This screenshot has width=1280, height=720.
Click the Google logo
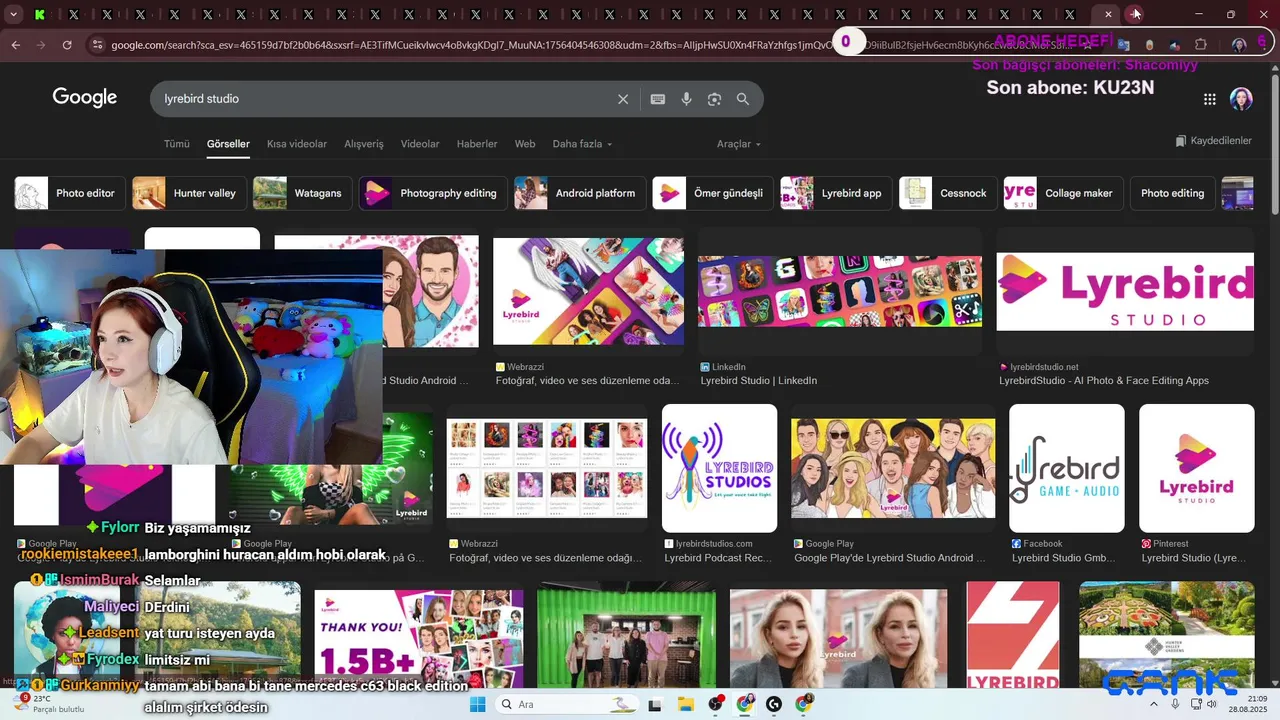click(85, 98)
